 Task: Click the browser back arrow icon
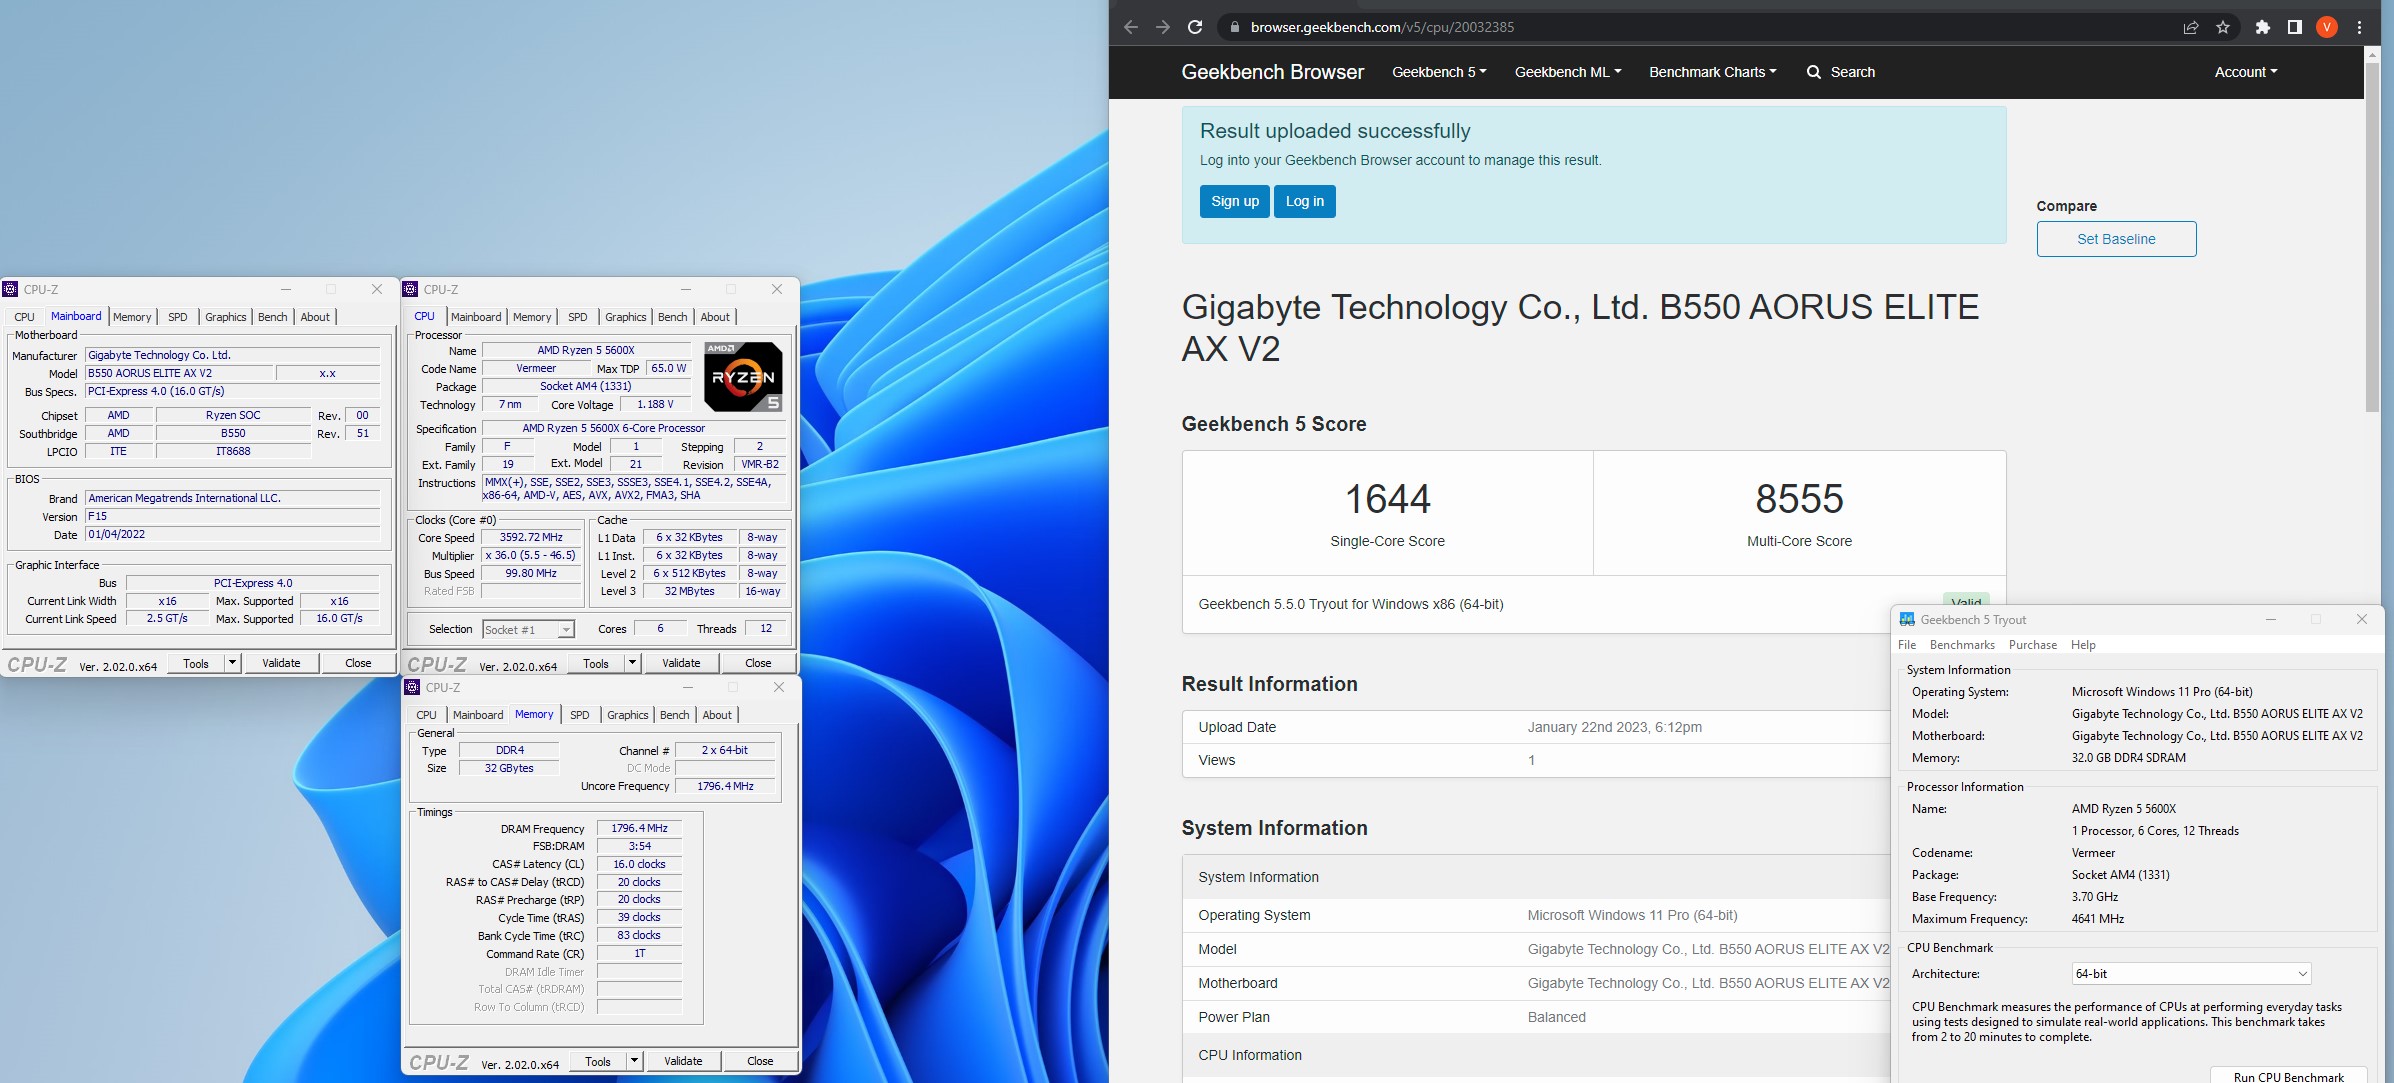[1130, 27]
